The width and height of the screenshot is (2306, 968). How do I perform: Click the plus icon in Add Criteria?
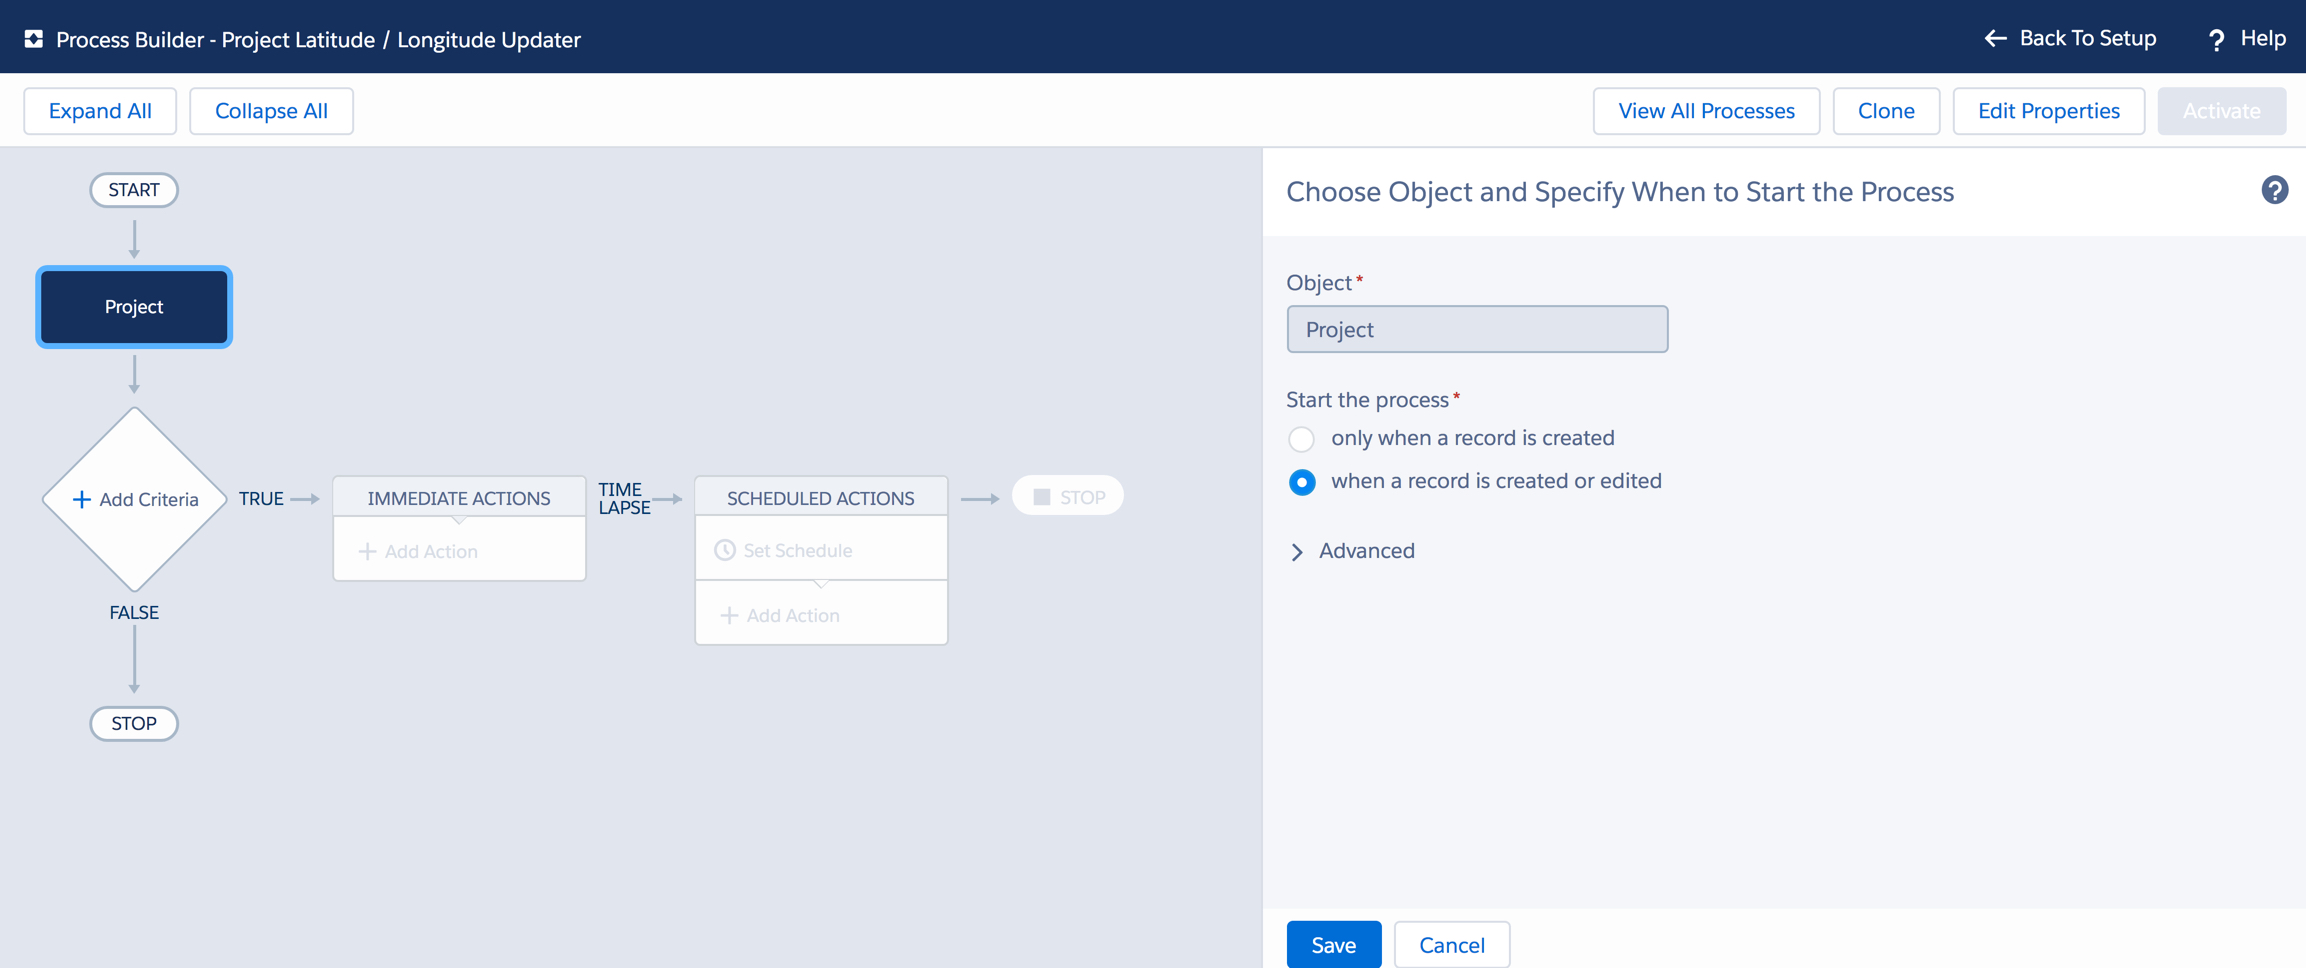coord(82,499)
